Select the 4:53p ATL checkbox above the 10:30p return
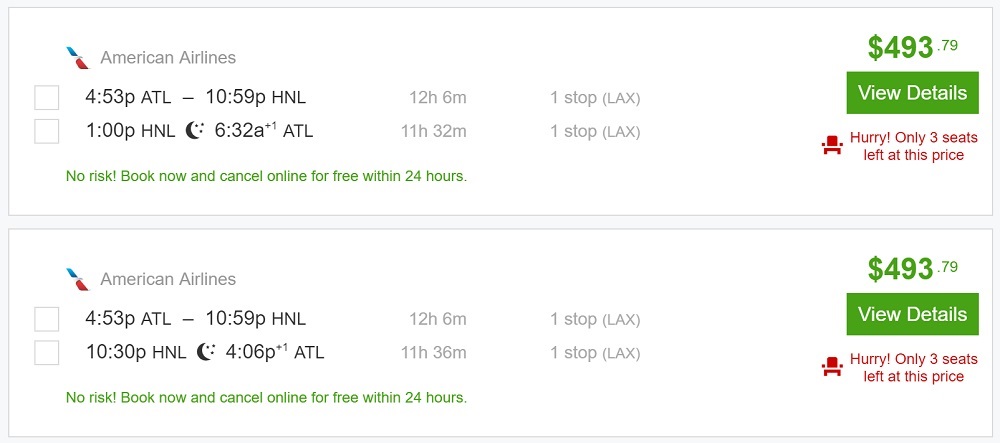This screenshot has height=443, width=1000. pyautogui.click(x=47, y=319)
